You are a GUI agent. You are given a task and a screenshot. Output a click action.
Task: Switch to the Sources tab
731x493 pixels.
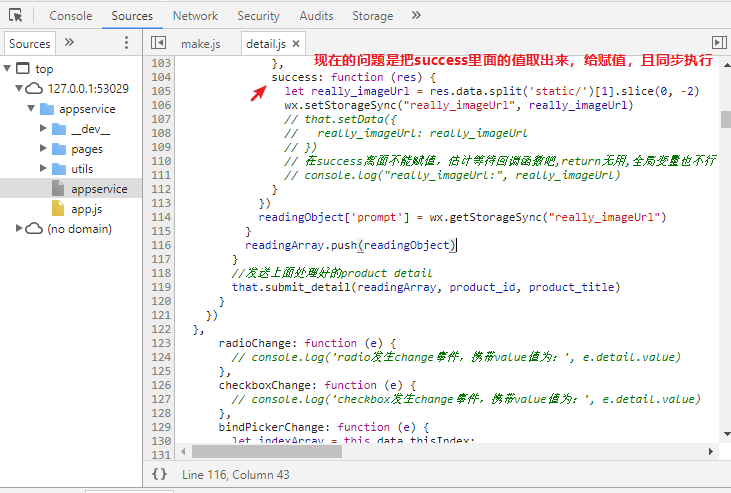[132, 16]
